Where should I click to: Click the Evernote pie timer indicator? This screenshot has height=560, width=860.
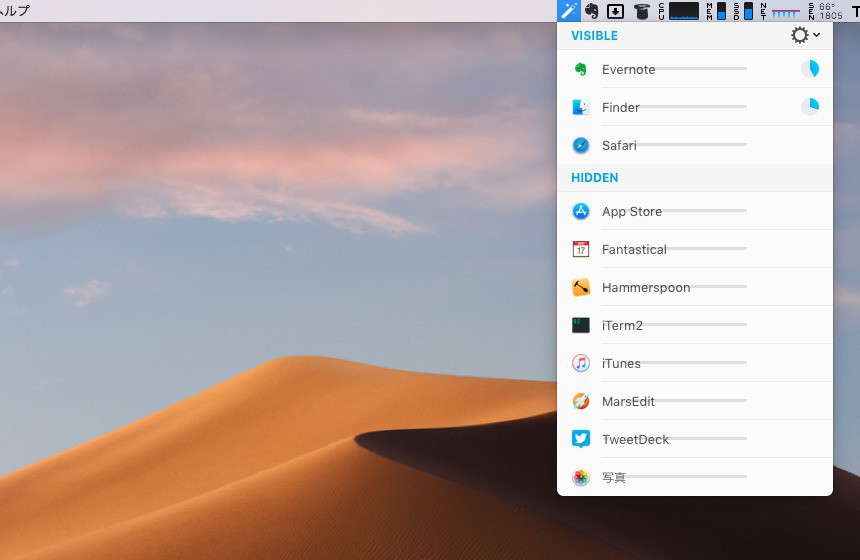[810, 69]
